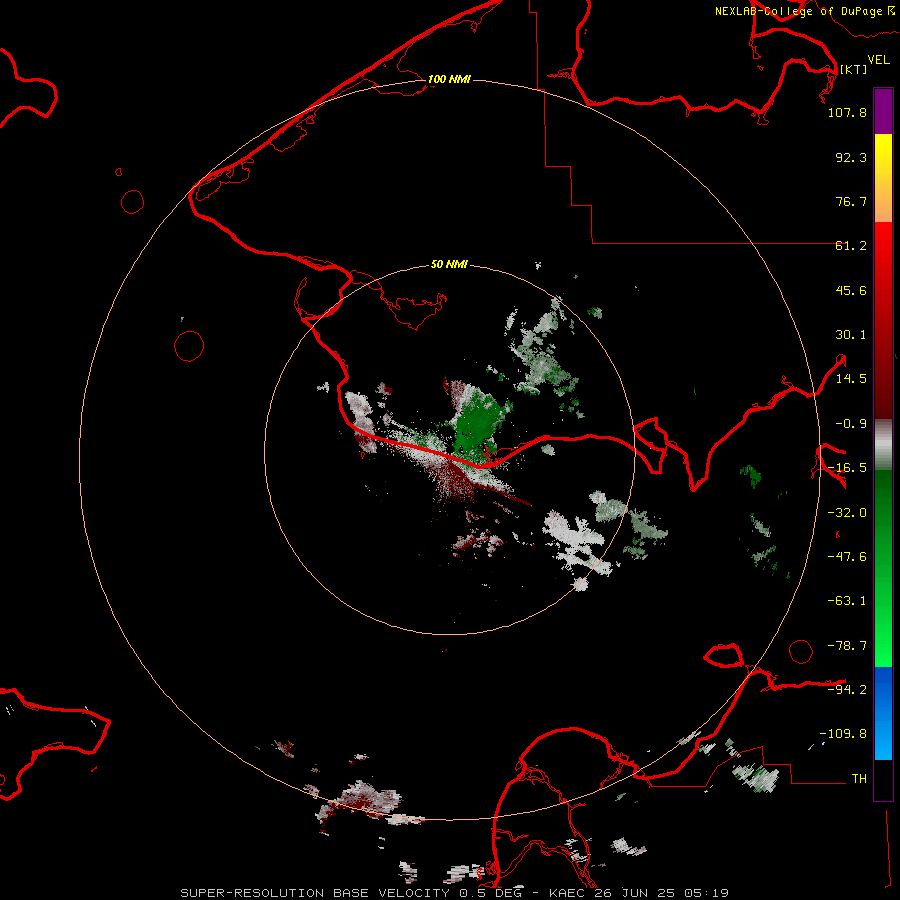Image resolution: width=900 pixels, height=900 pixels.
Task: Click the 14.5 velocity scale value
Action: (x=851, y=379)
